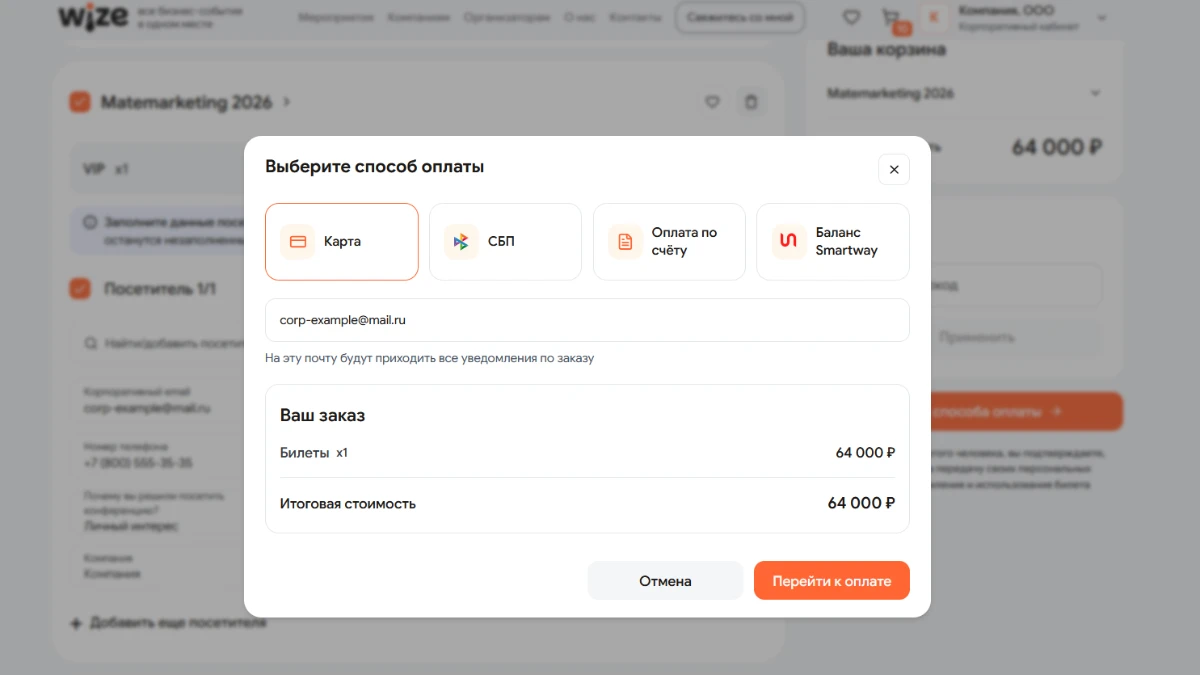Click the Ваша корзина heading
The width and height of the screenshot is (1200, 675).
(886, 49)
